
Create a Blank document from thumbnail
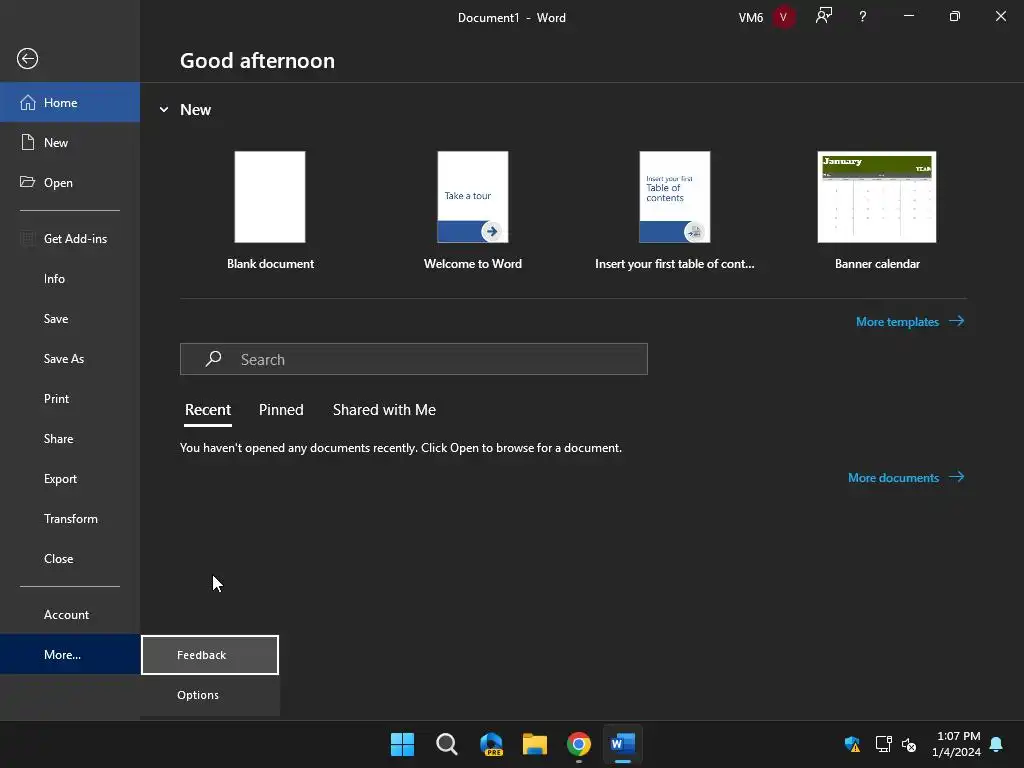coord(270,197)
